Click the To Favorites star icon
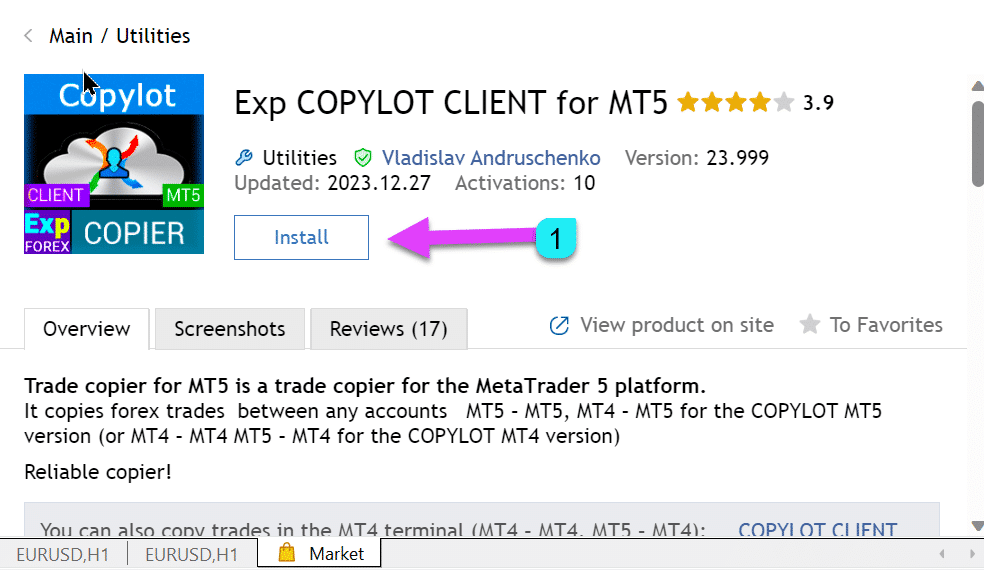Viewport: 984px width, 570px height. [x=809, y=325]
